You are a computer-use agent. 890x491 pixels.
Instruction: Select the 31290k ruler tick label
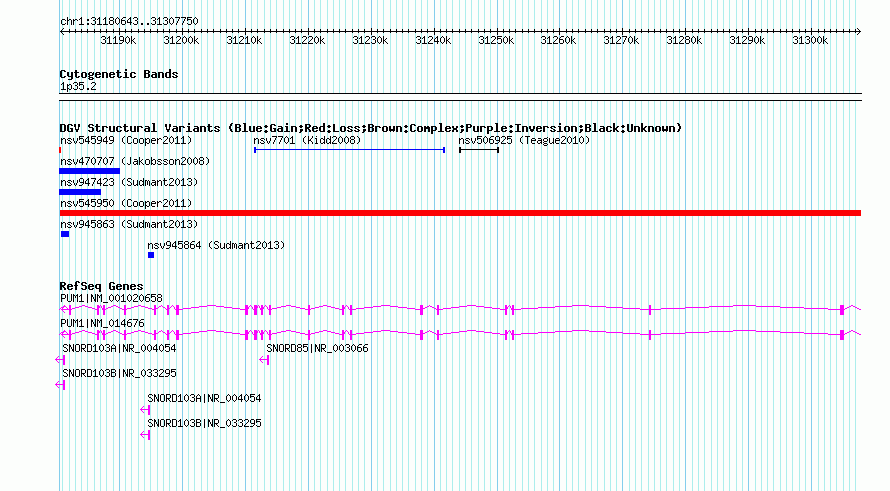pos(747,40)
